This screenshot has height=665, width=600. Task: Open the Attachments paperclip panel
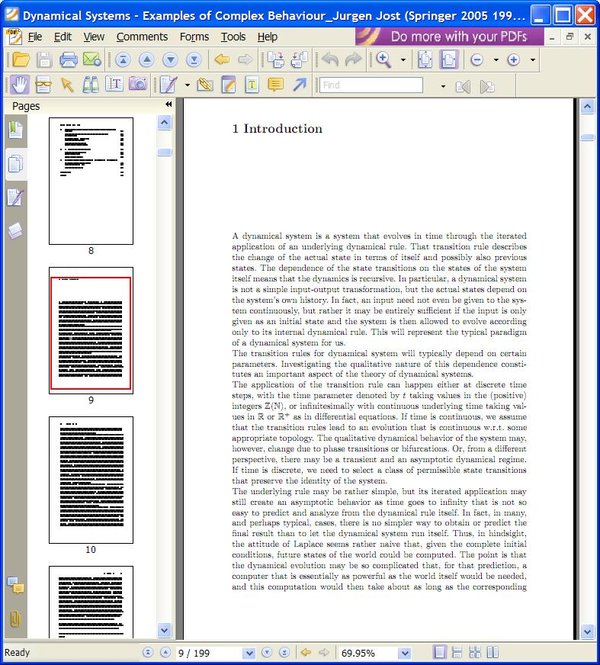(16, 619)
